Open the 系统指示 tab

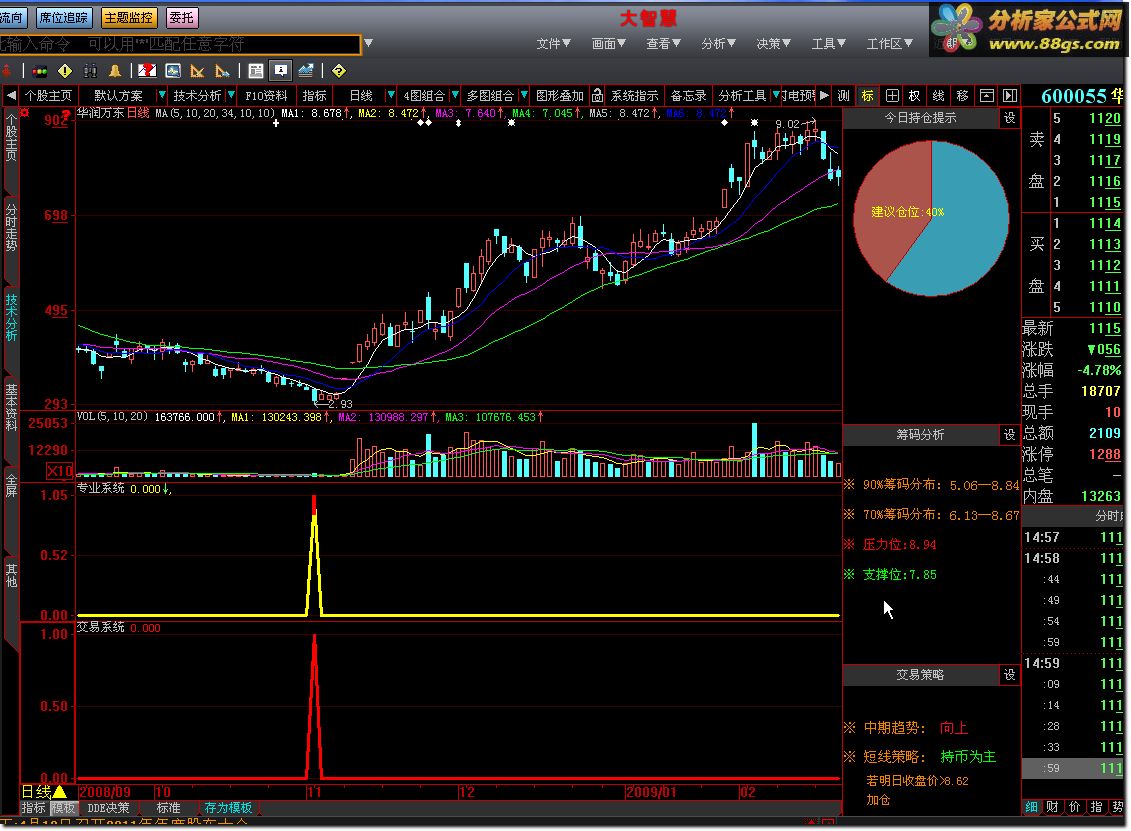pyautogui.click(x=634, y=95)
